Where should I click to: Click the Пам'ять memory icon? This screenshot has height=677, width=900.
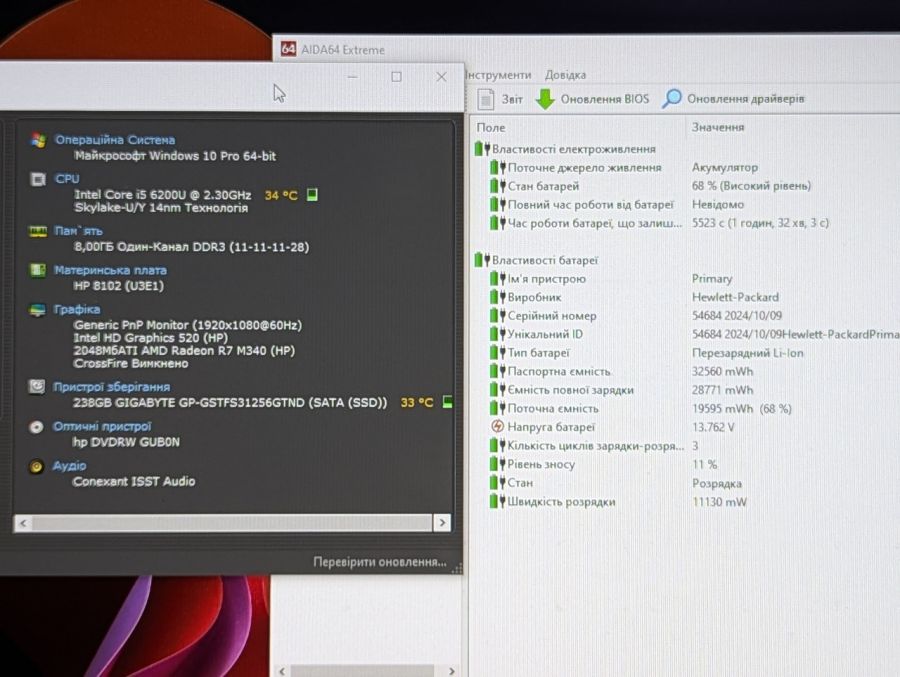pyautogui.click(x=38, y=231)
